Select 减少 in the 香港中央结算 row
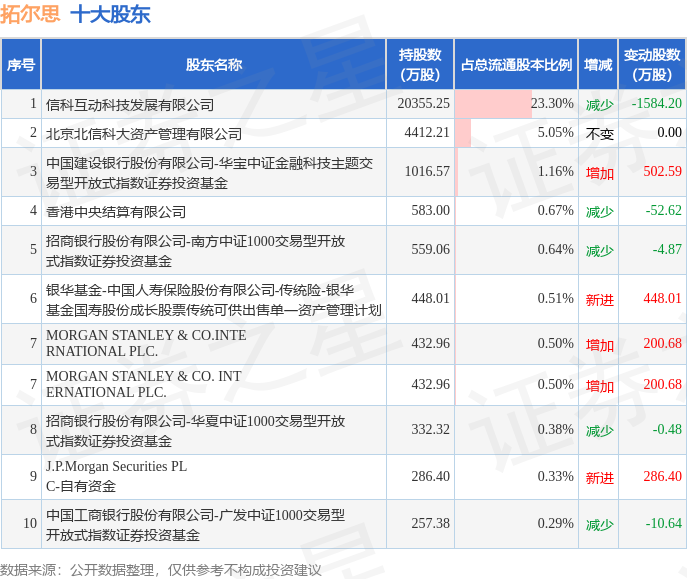This screenshot has width=687, height=579. (x=599, y=212)
